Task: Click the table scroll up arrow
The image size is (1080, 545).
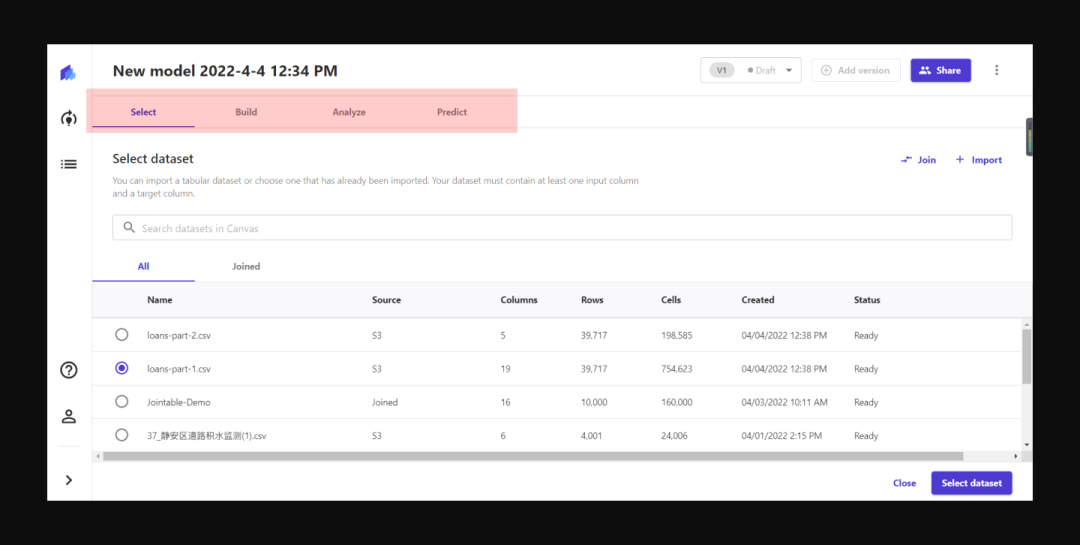Action: point(1027,324)
